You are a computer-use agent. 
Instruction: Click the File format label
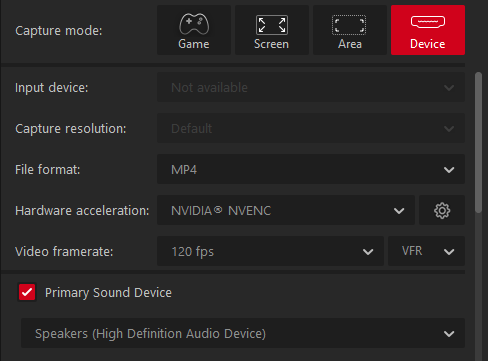48,170
